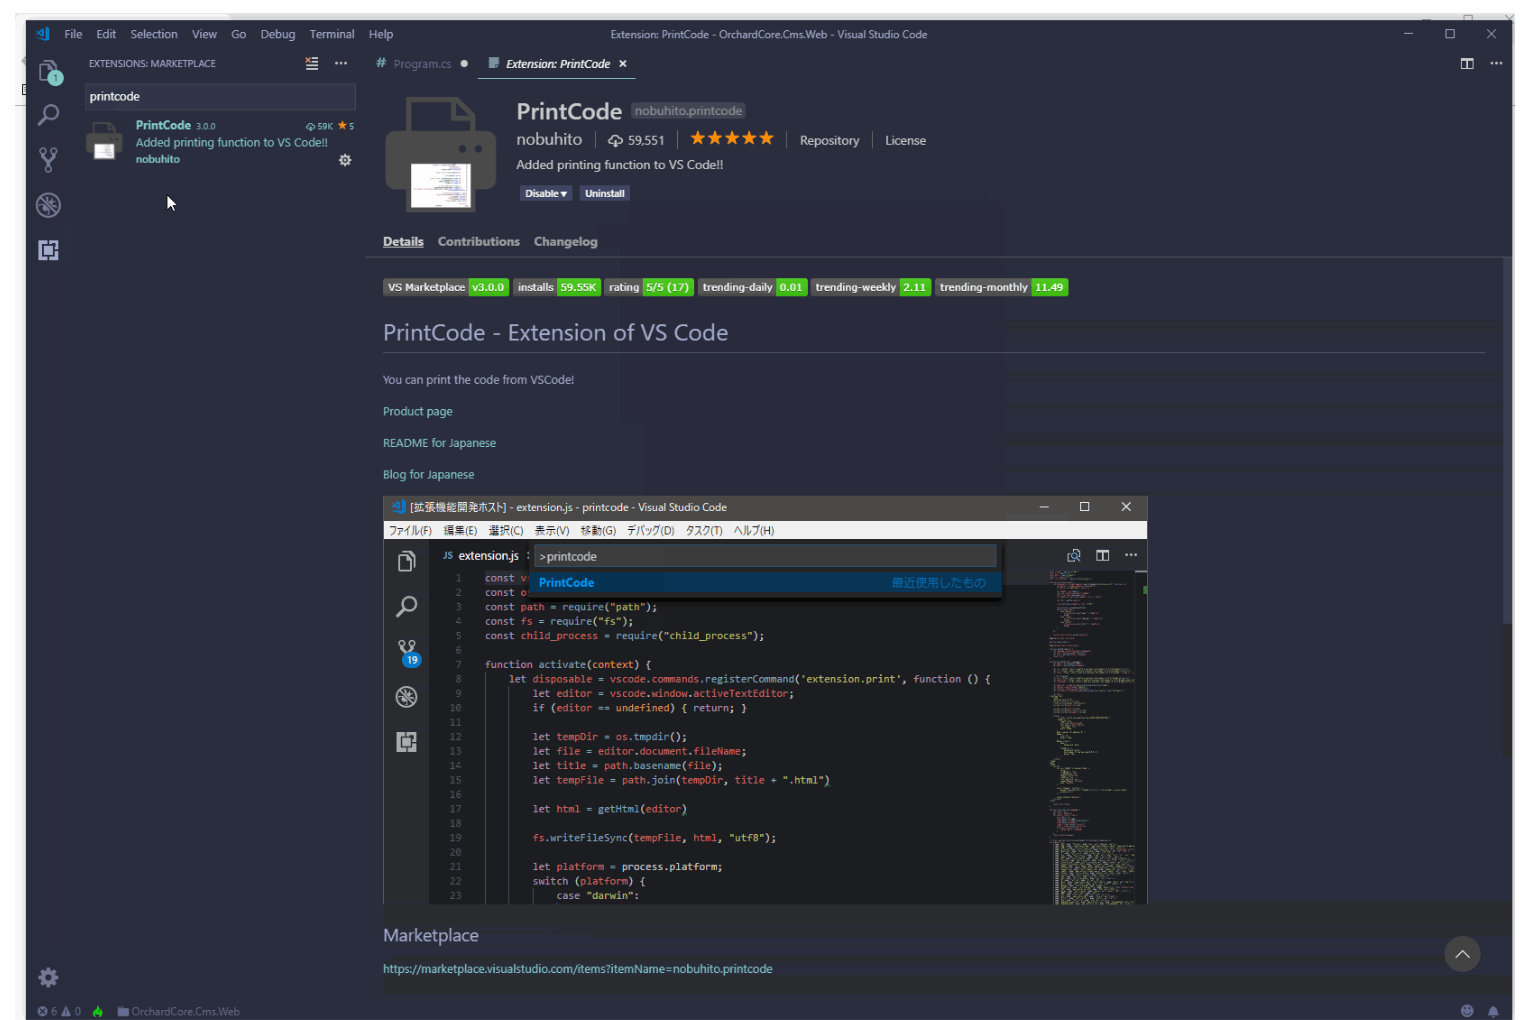Click the gear icon on the PrintCode extension entry
1520x1020 pixels.
point(344,160)
